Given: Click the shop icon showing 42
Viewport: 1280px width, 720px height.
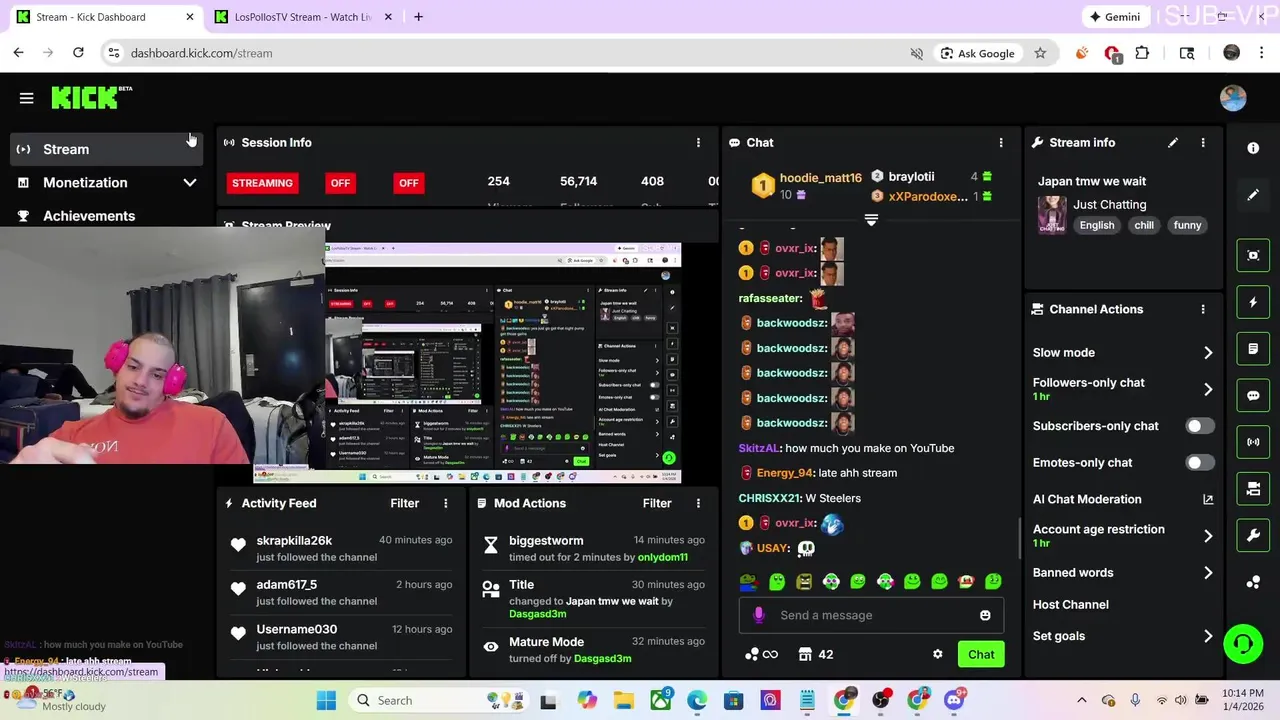Looking at the screenshot, I should [x=816, y=654].
